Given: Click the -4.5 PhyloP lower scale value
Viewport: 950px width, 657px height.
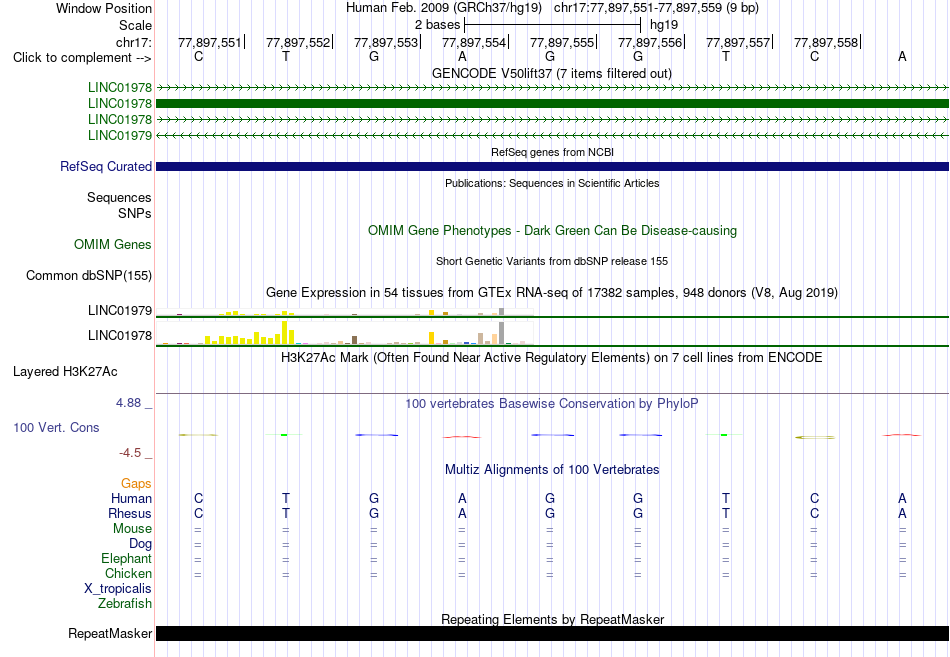Looking at the screenshot, I should tap(130, 453).
